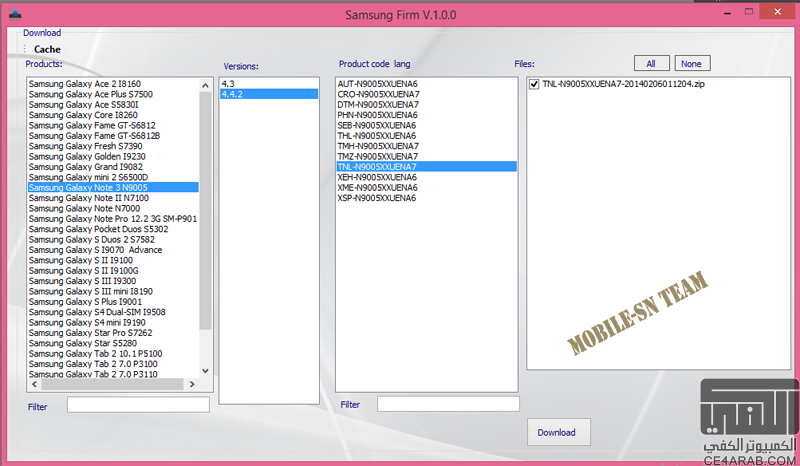
Task: Select product code THL-N9005XXUENA6
Action: click(x=427, y=136)
